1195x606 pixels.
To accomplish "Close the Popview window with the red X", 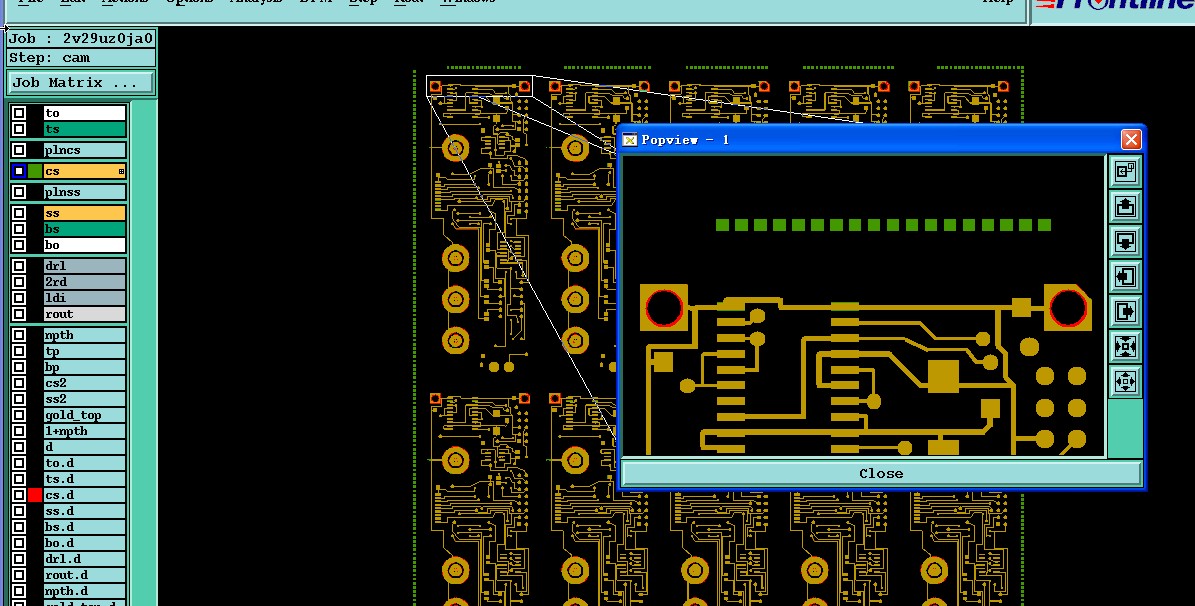I will [x=1131, y=139].
